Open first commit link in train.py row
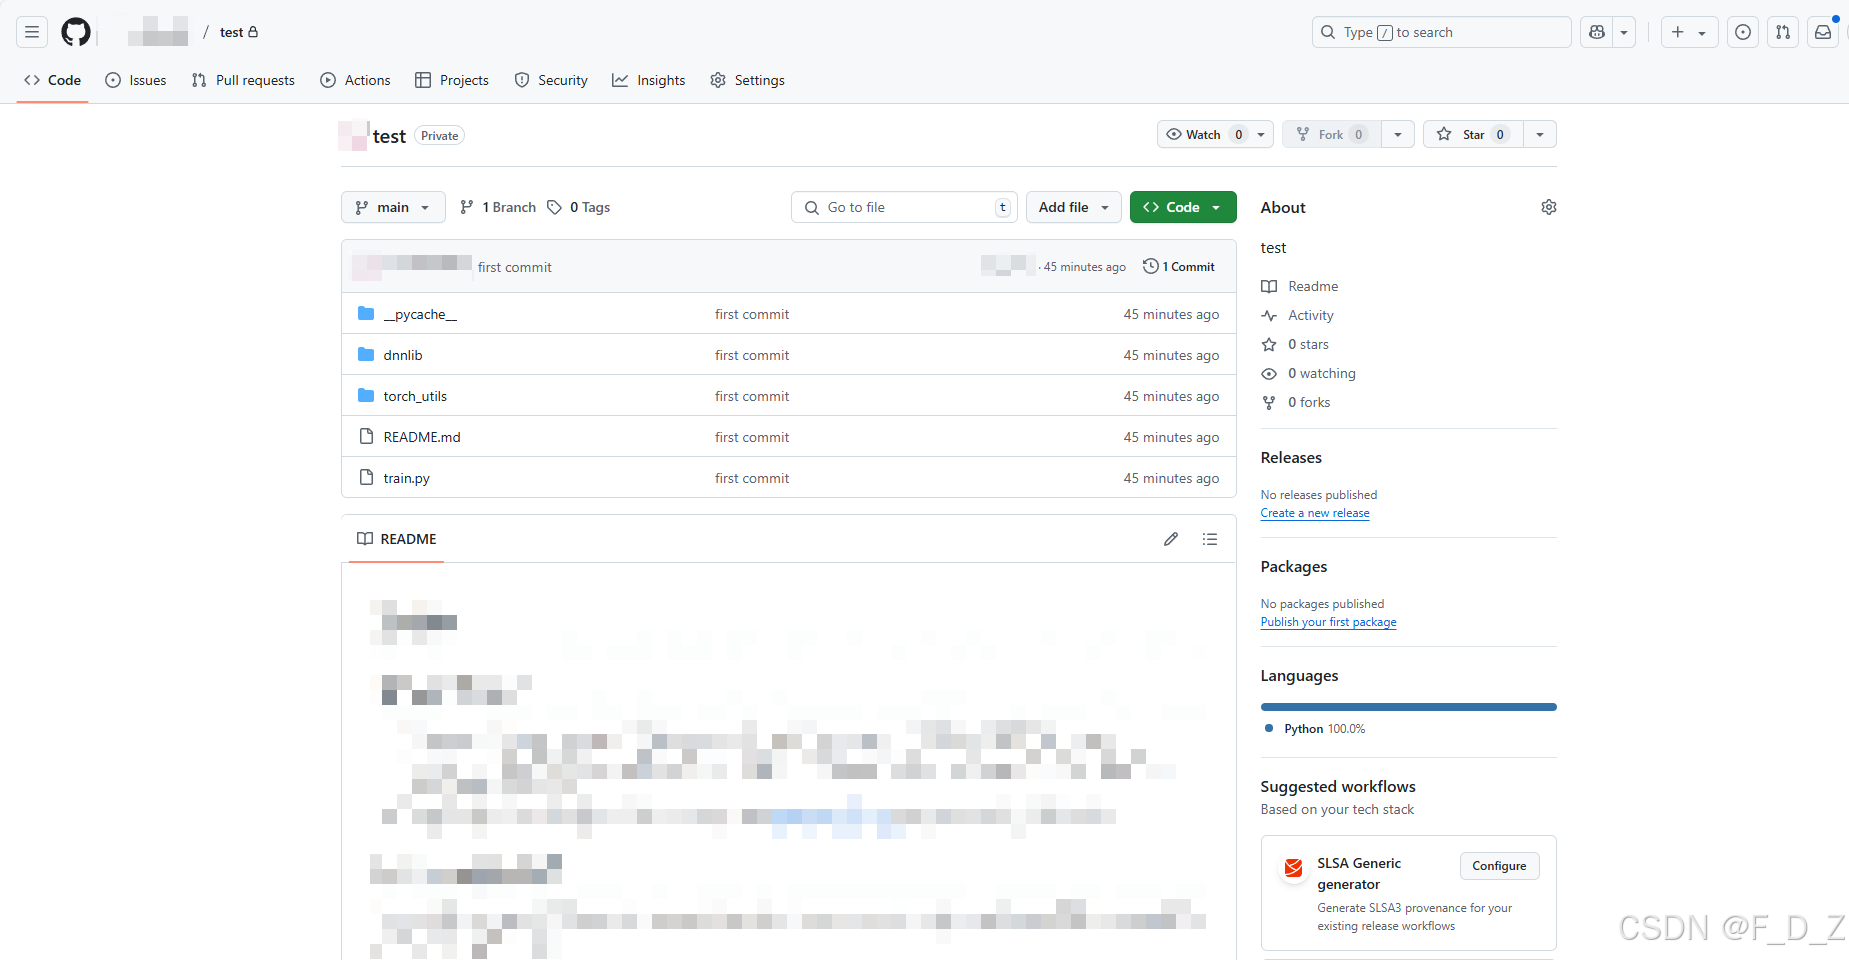The height and width of the screenshot is (960, 1849). tap(752, 478)
